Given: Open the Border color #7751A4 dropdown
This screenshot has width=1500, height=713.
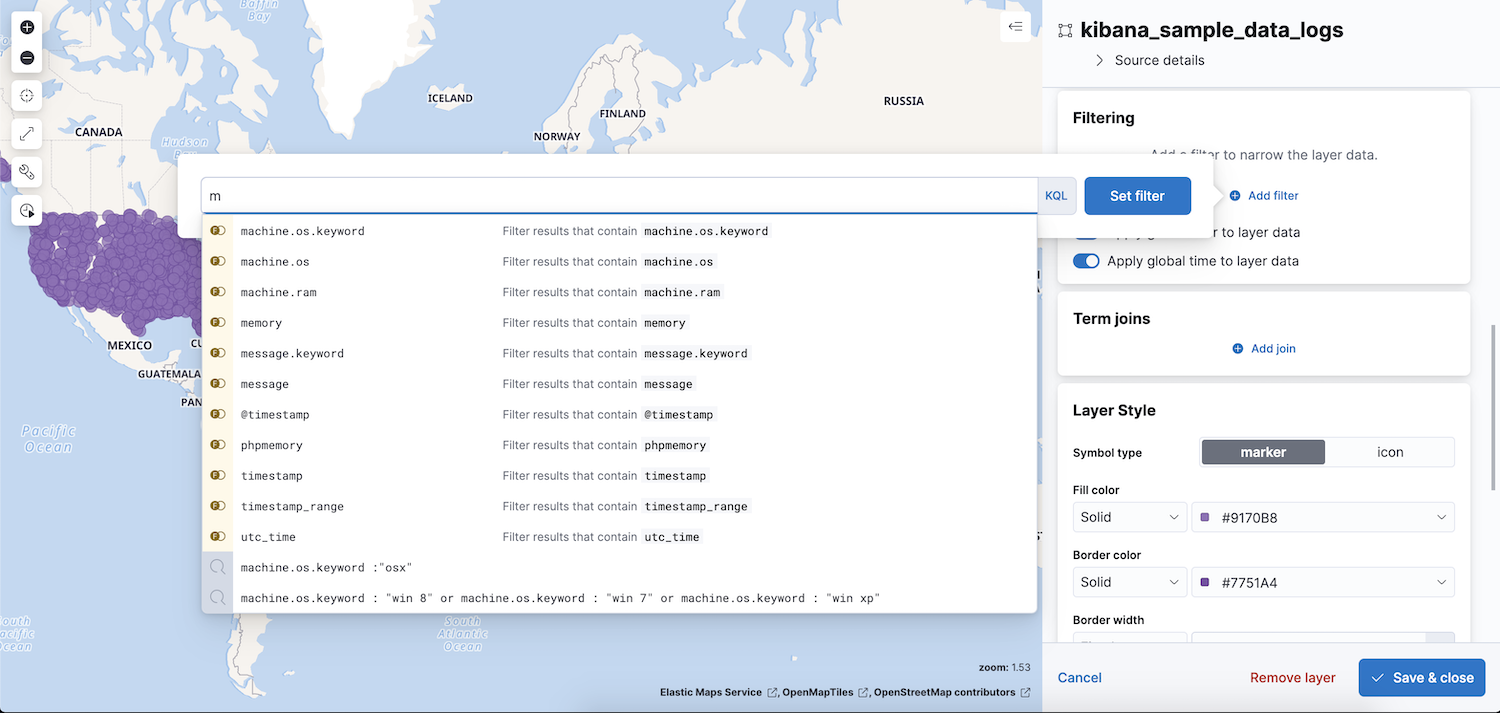Looking at the screenshot, I should pyautogui.click(x=1322, y=582).
